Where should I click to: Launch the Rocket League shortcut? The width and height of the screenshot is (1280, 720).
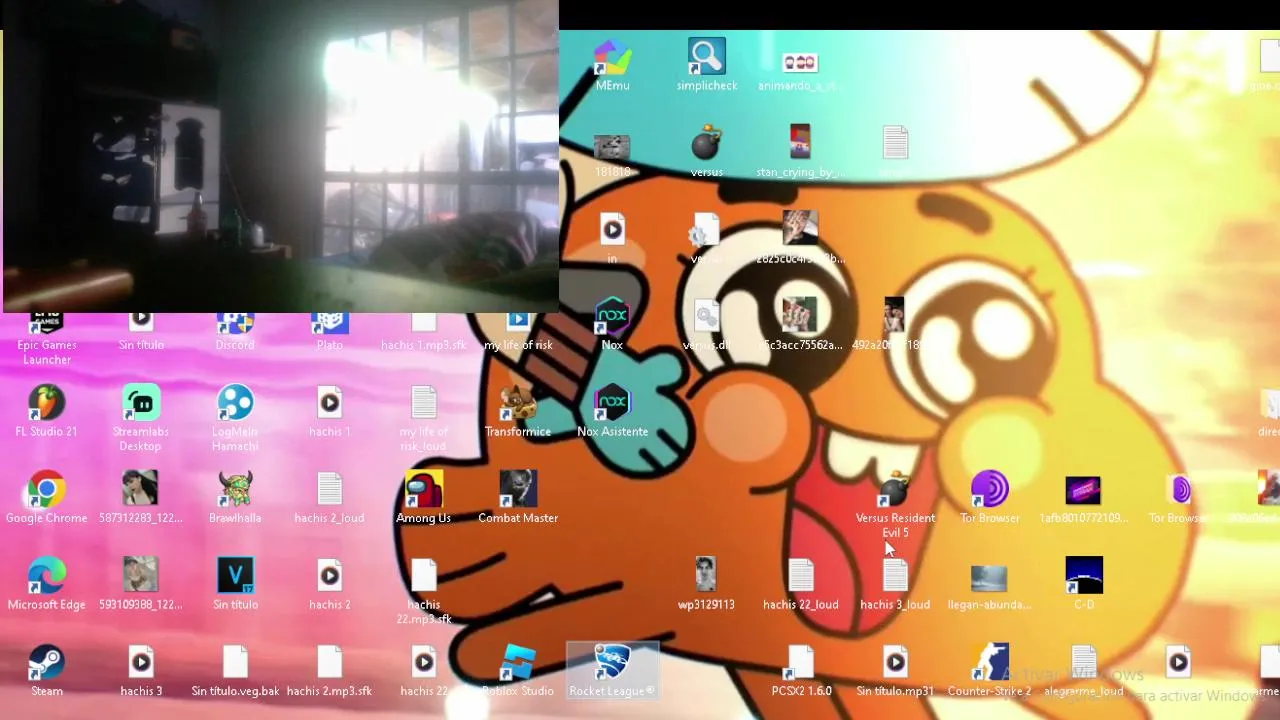(612, 671)
